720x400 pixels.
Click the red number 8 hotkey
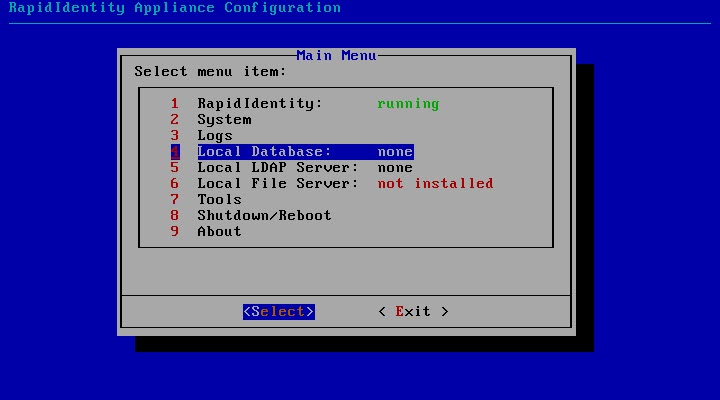pyautogui.click(x=174, y=215)
